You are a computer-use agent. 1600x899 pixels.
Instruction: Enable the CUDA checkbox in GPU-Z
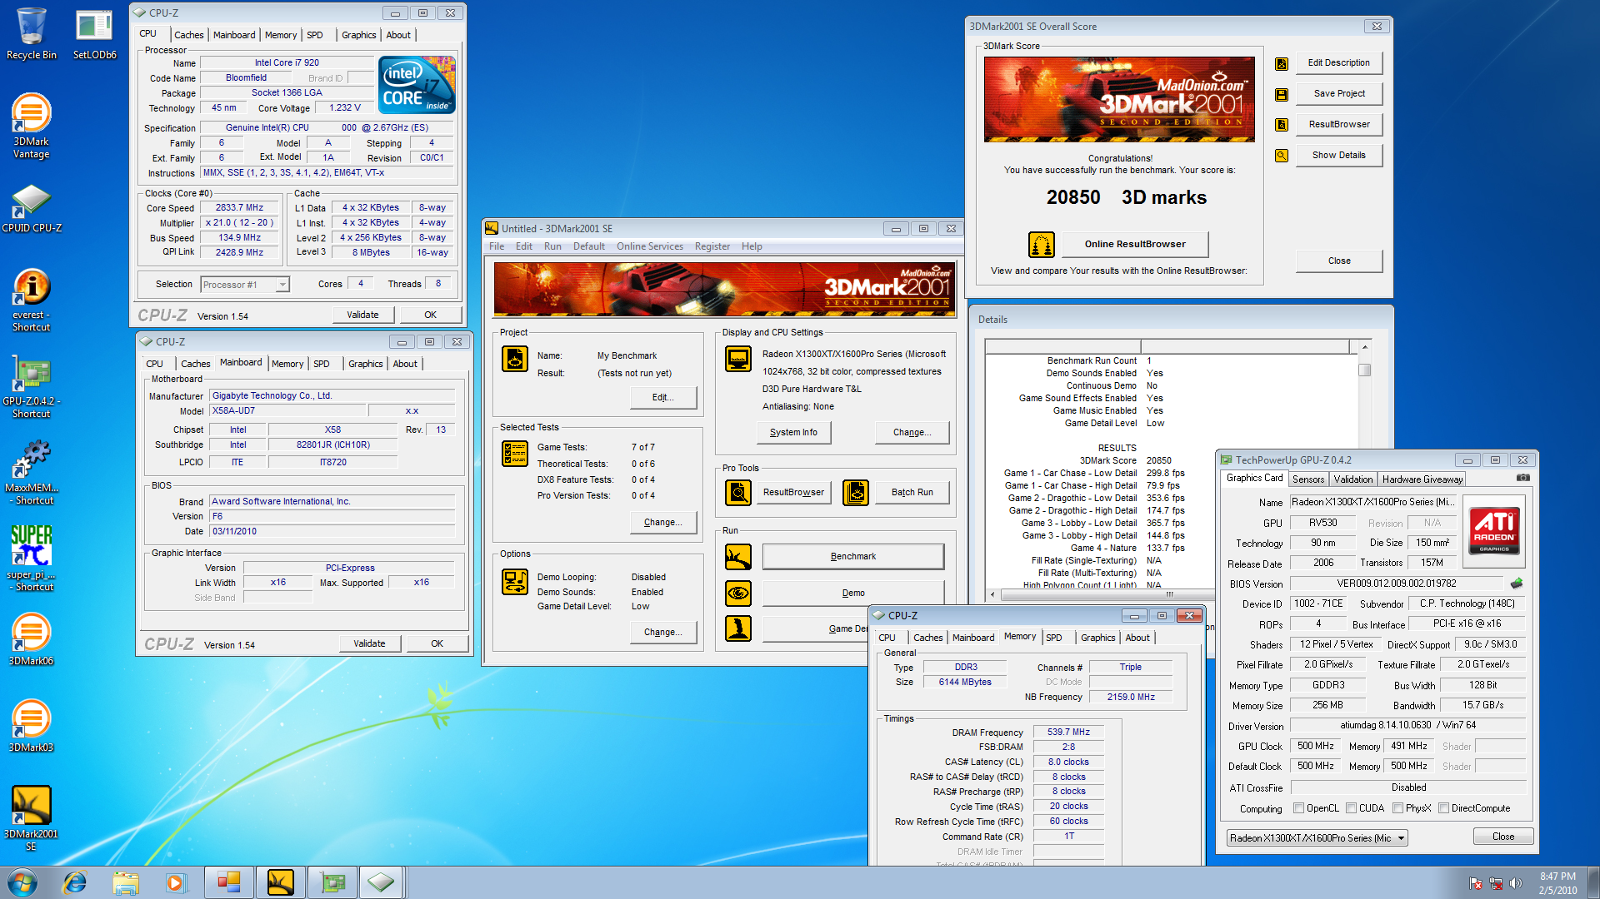pos(1351,808)
